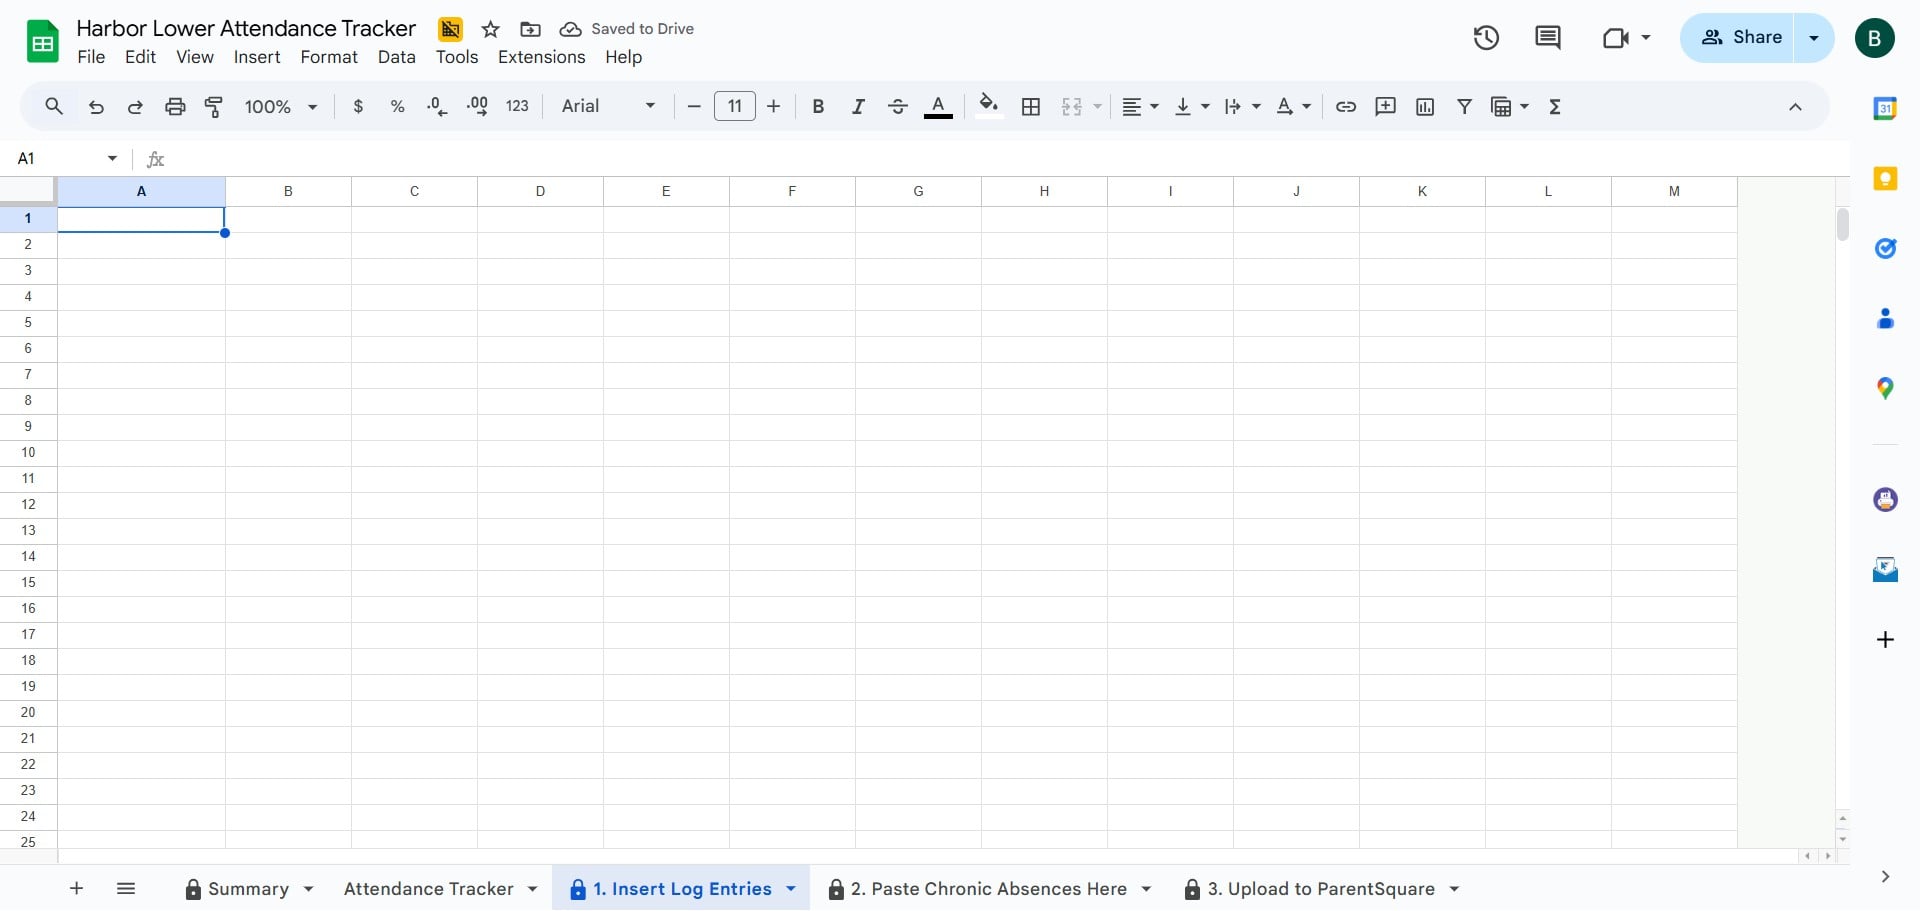
Task: Open the Summary sheet tab arrow menu
Action: 309,889
